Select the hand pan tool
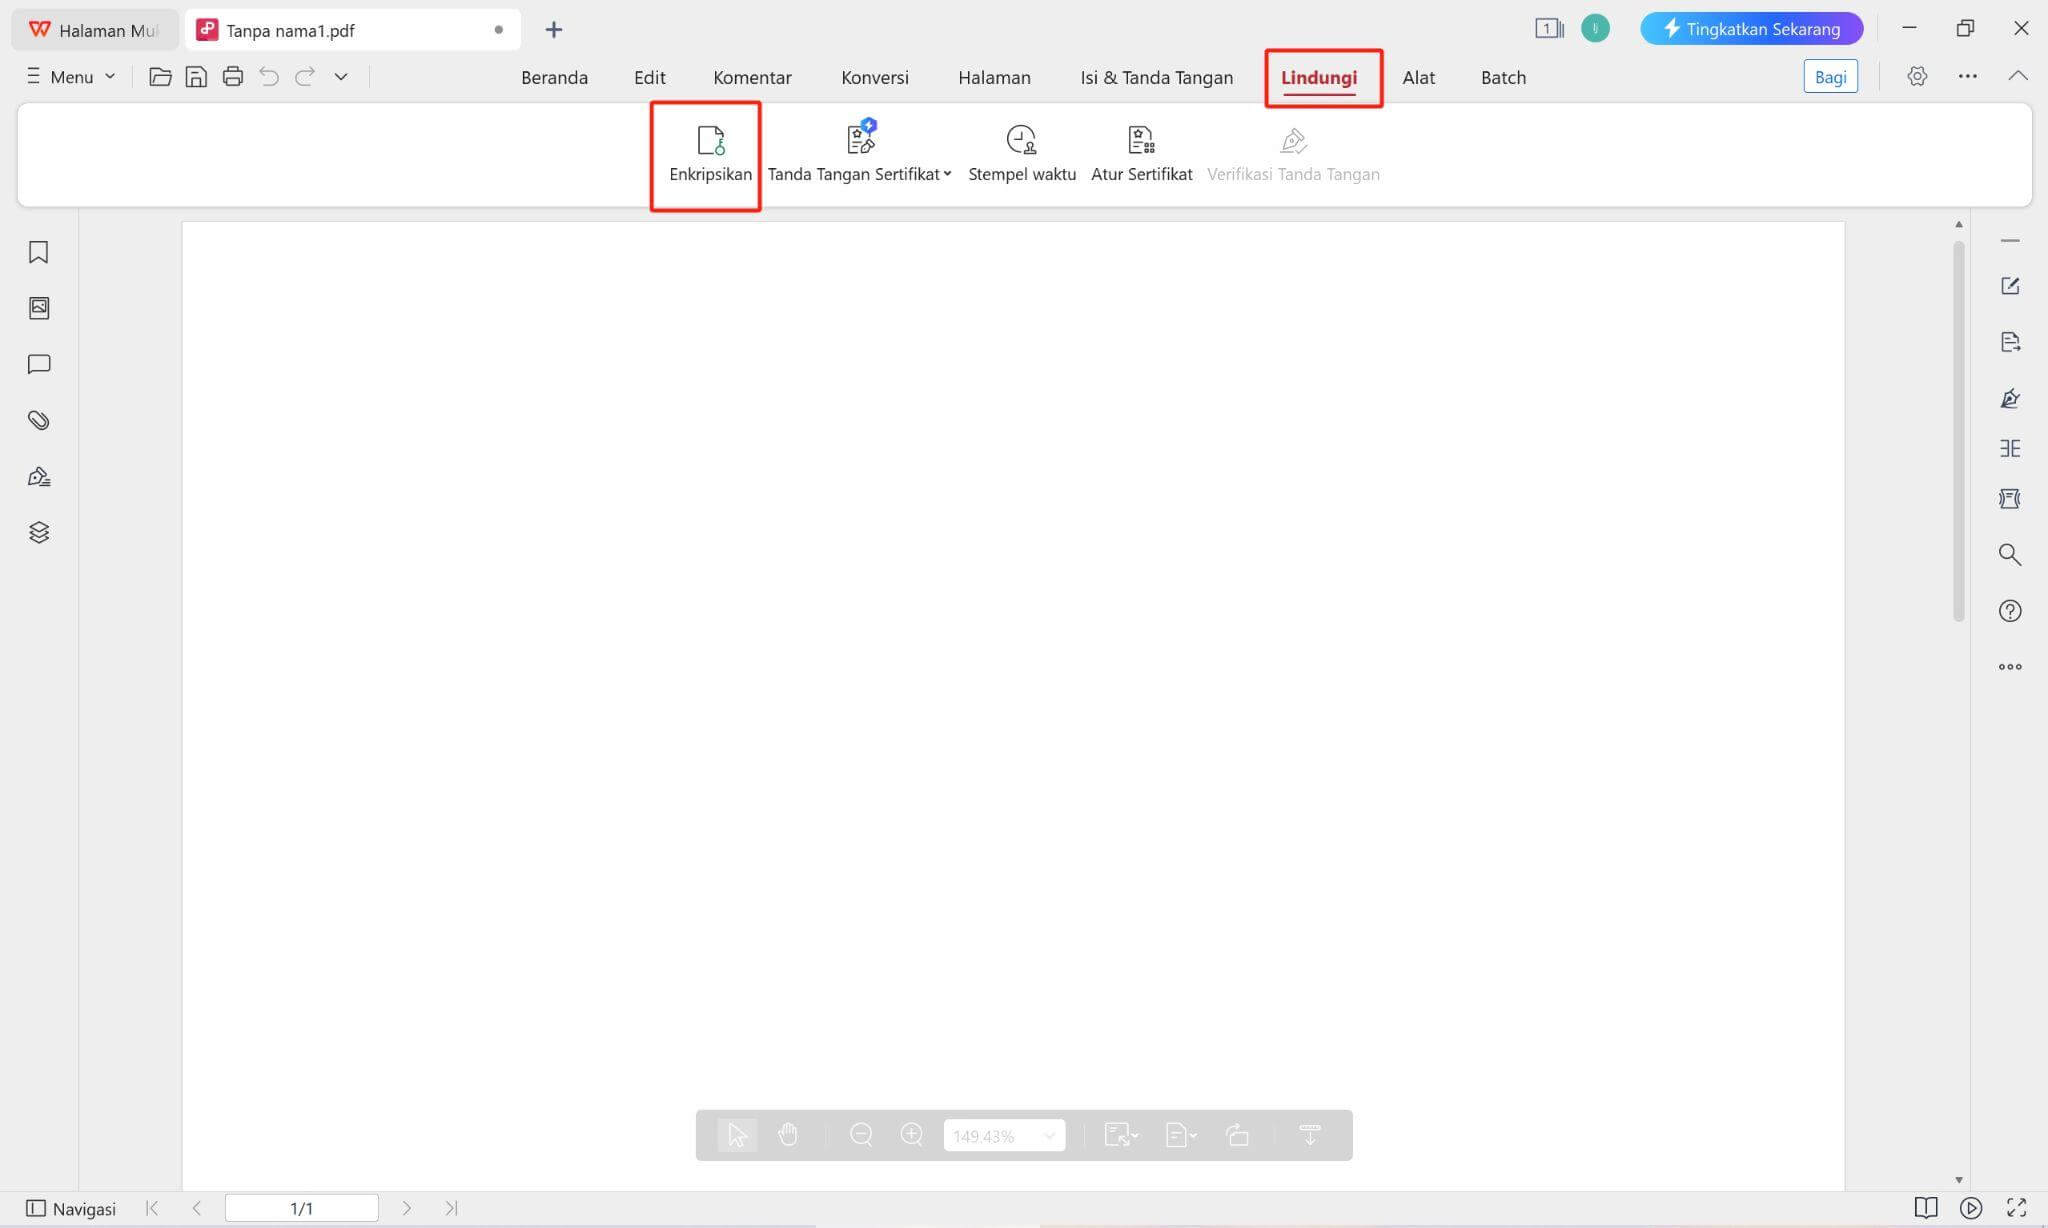The image size is (2048, 1228). tap(788, 1135)
